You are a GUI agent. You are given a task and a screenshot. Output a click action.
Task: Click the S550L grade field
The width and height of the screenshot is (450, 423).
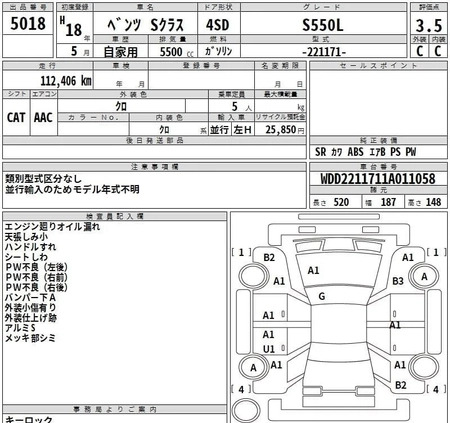tap(323, 25)
